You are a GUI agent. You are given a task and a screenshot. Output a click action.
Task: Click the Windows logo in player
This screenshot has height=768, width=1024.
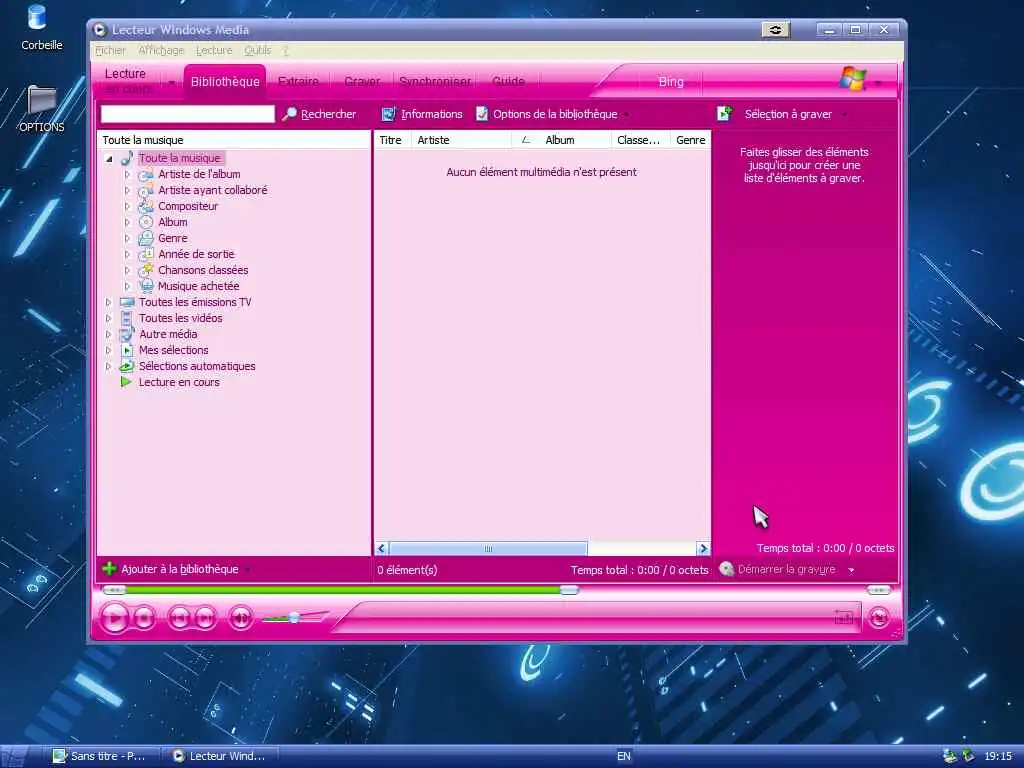(x=853, y=79)
